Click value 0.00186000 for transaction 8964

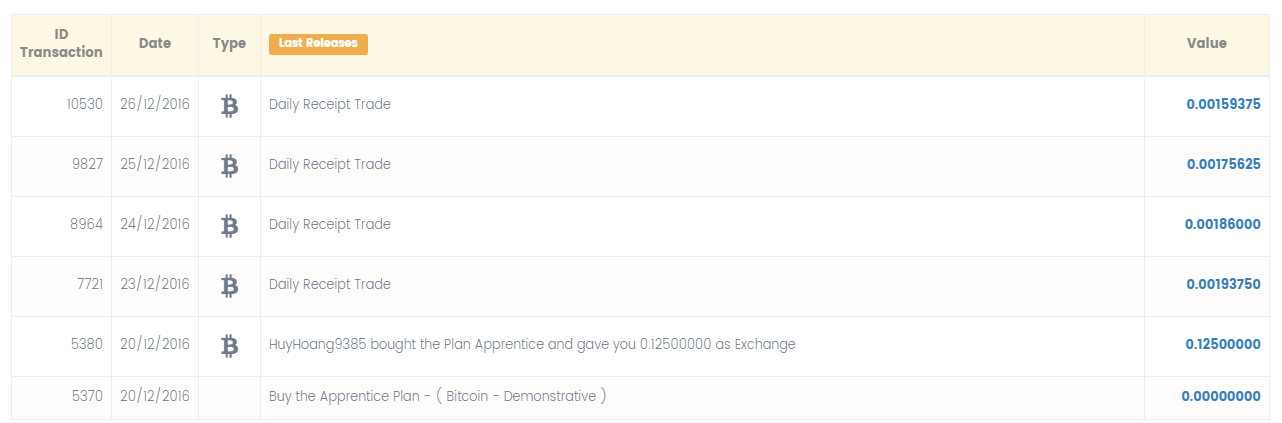point(1222,224)
